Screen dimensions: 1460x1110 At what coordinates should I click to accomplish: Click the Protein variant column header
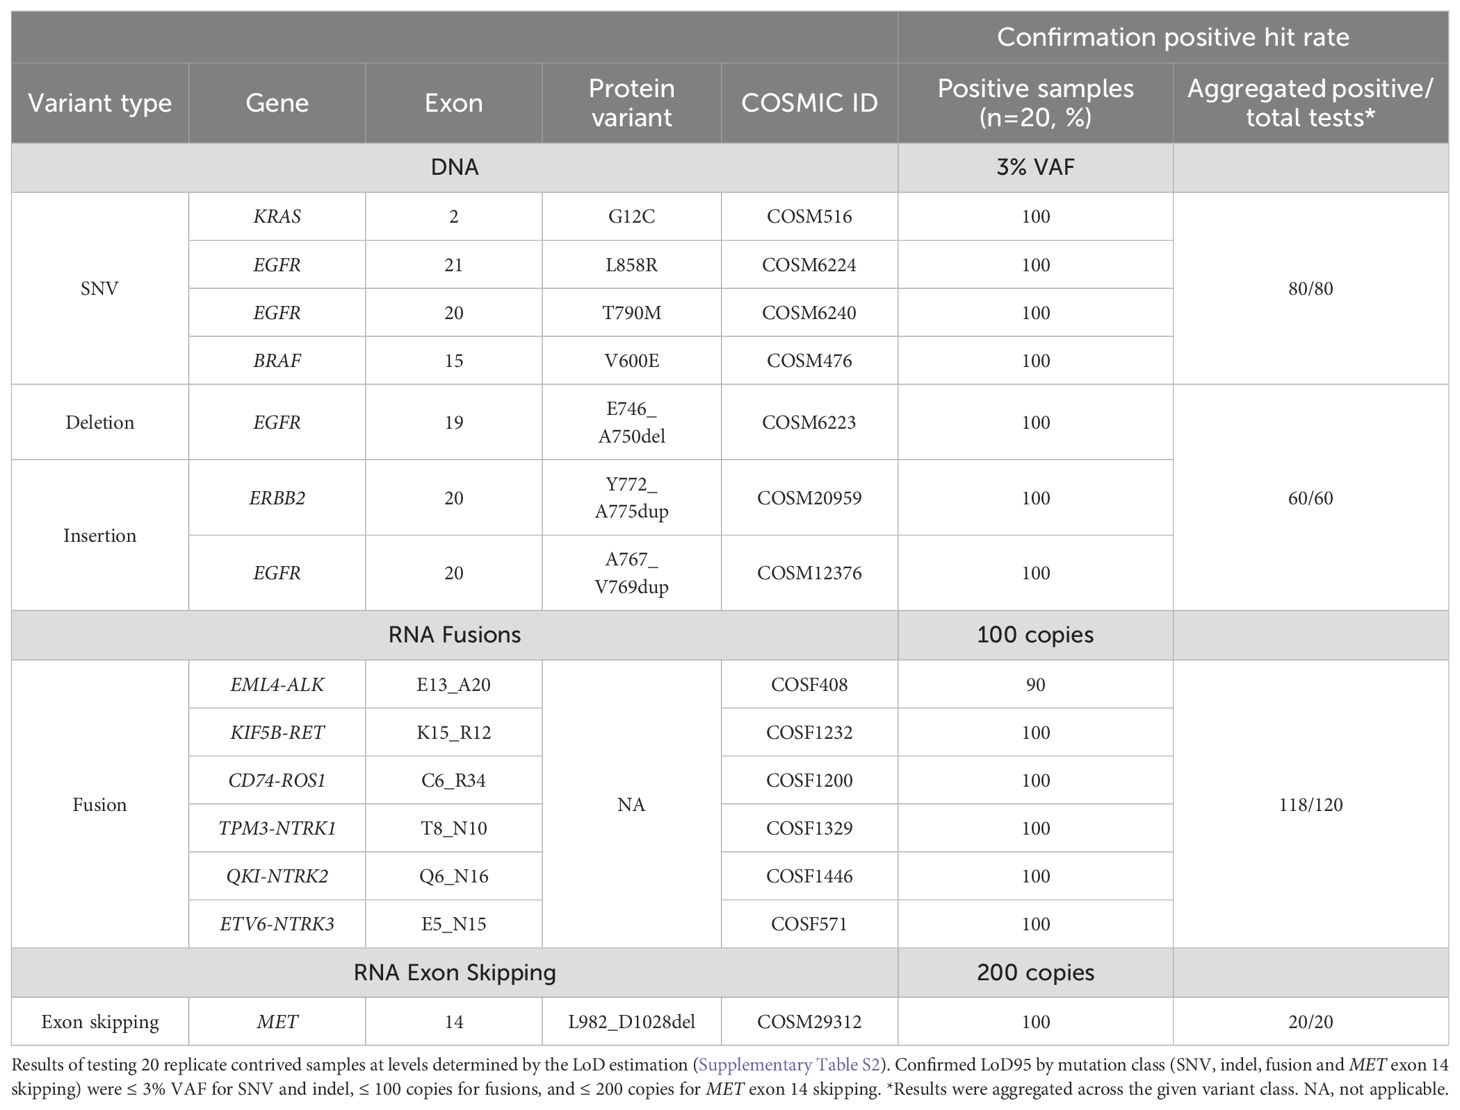click(x=631, y=103)
